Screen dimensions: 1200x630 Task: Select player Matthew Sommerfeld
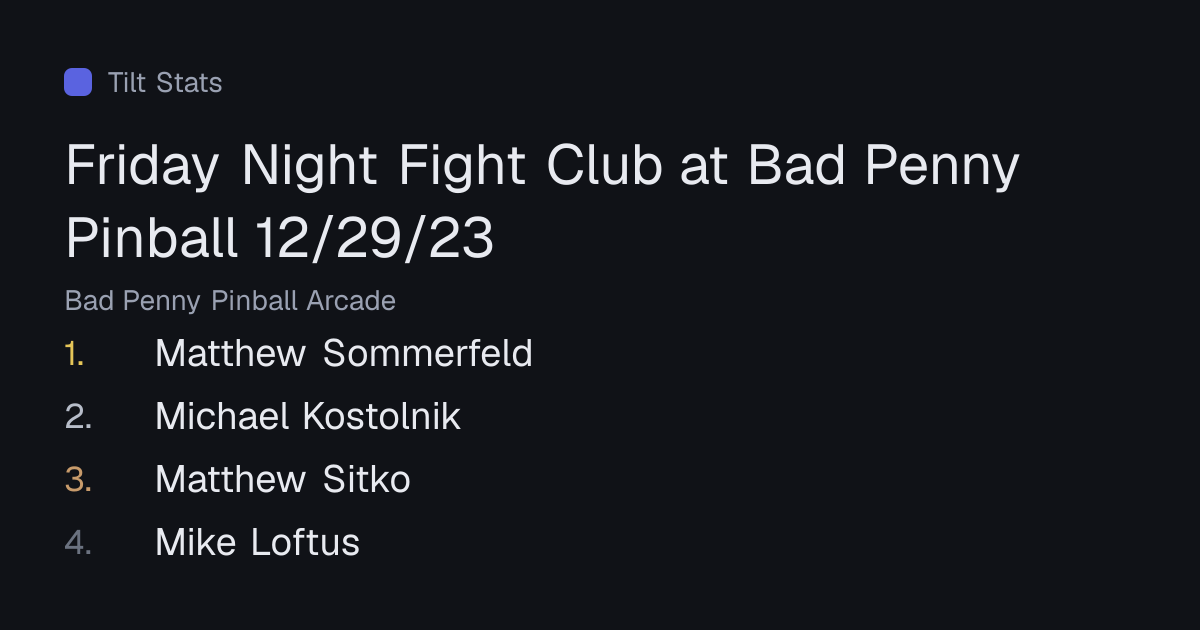(x=344, y=354)
